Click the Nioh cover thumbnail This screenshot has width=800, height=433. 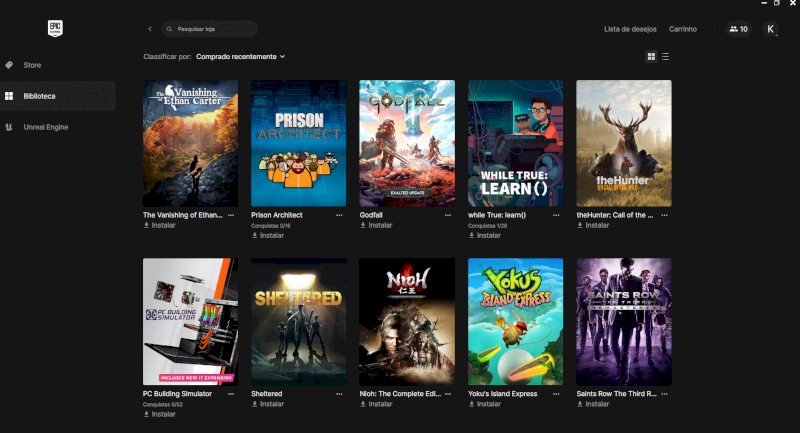point(407,321)
